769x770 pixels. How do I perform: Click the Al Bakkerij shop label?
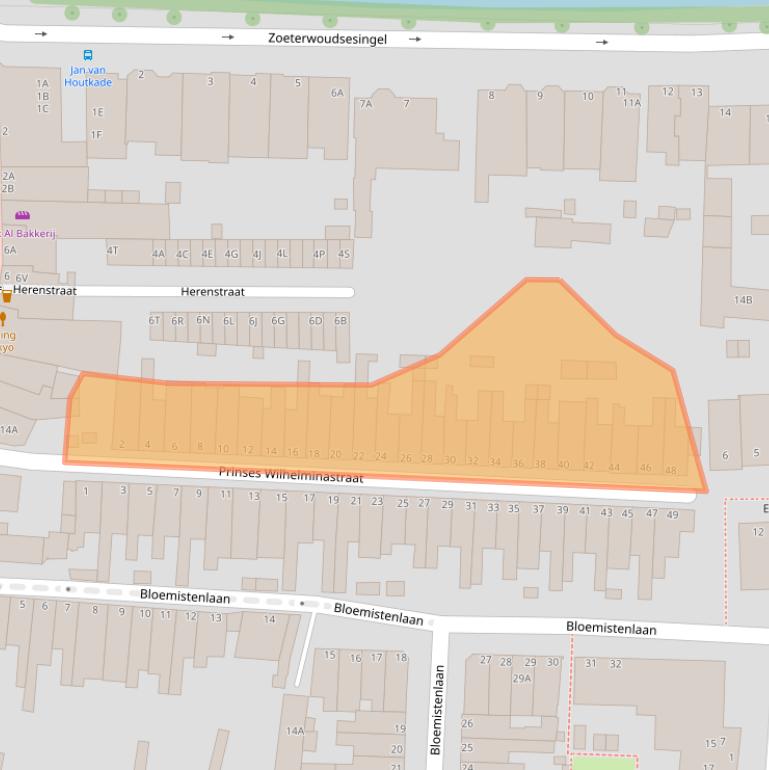[x=30, y=233]
